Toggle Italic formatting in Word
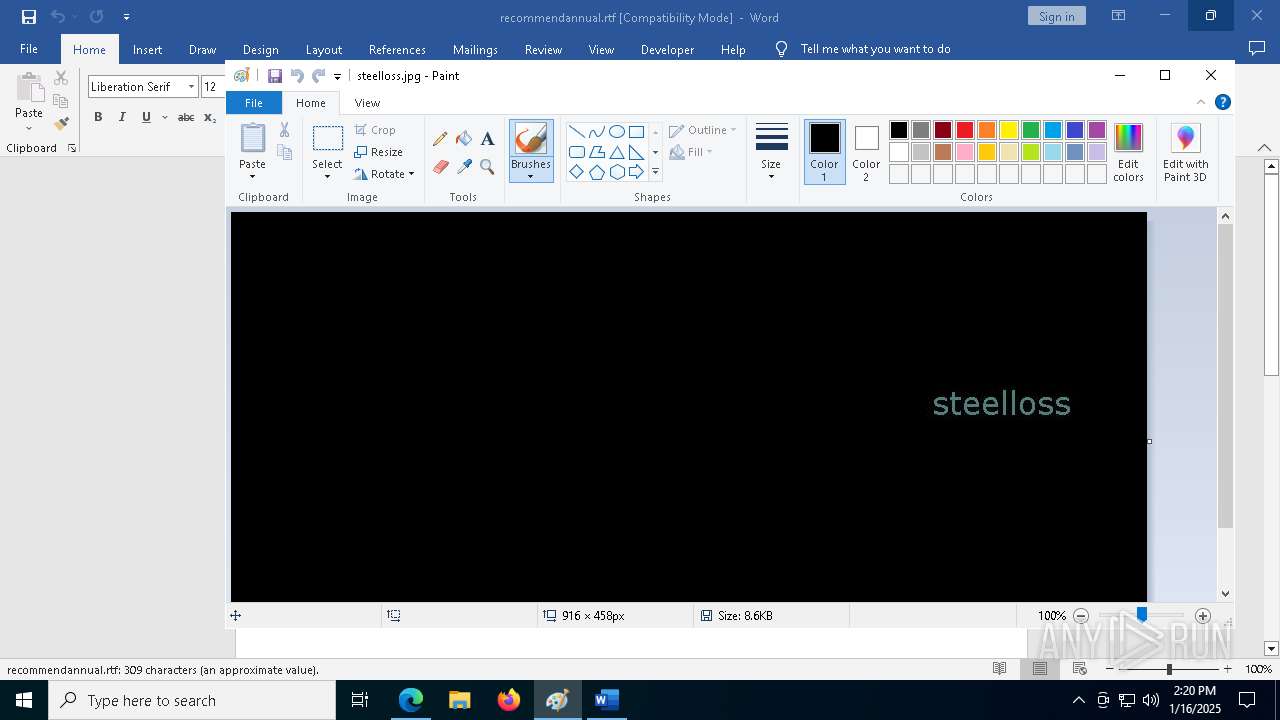This screenshot has height=720, width=1280. [122, 117]
